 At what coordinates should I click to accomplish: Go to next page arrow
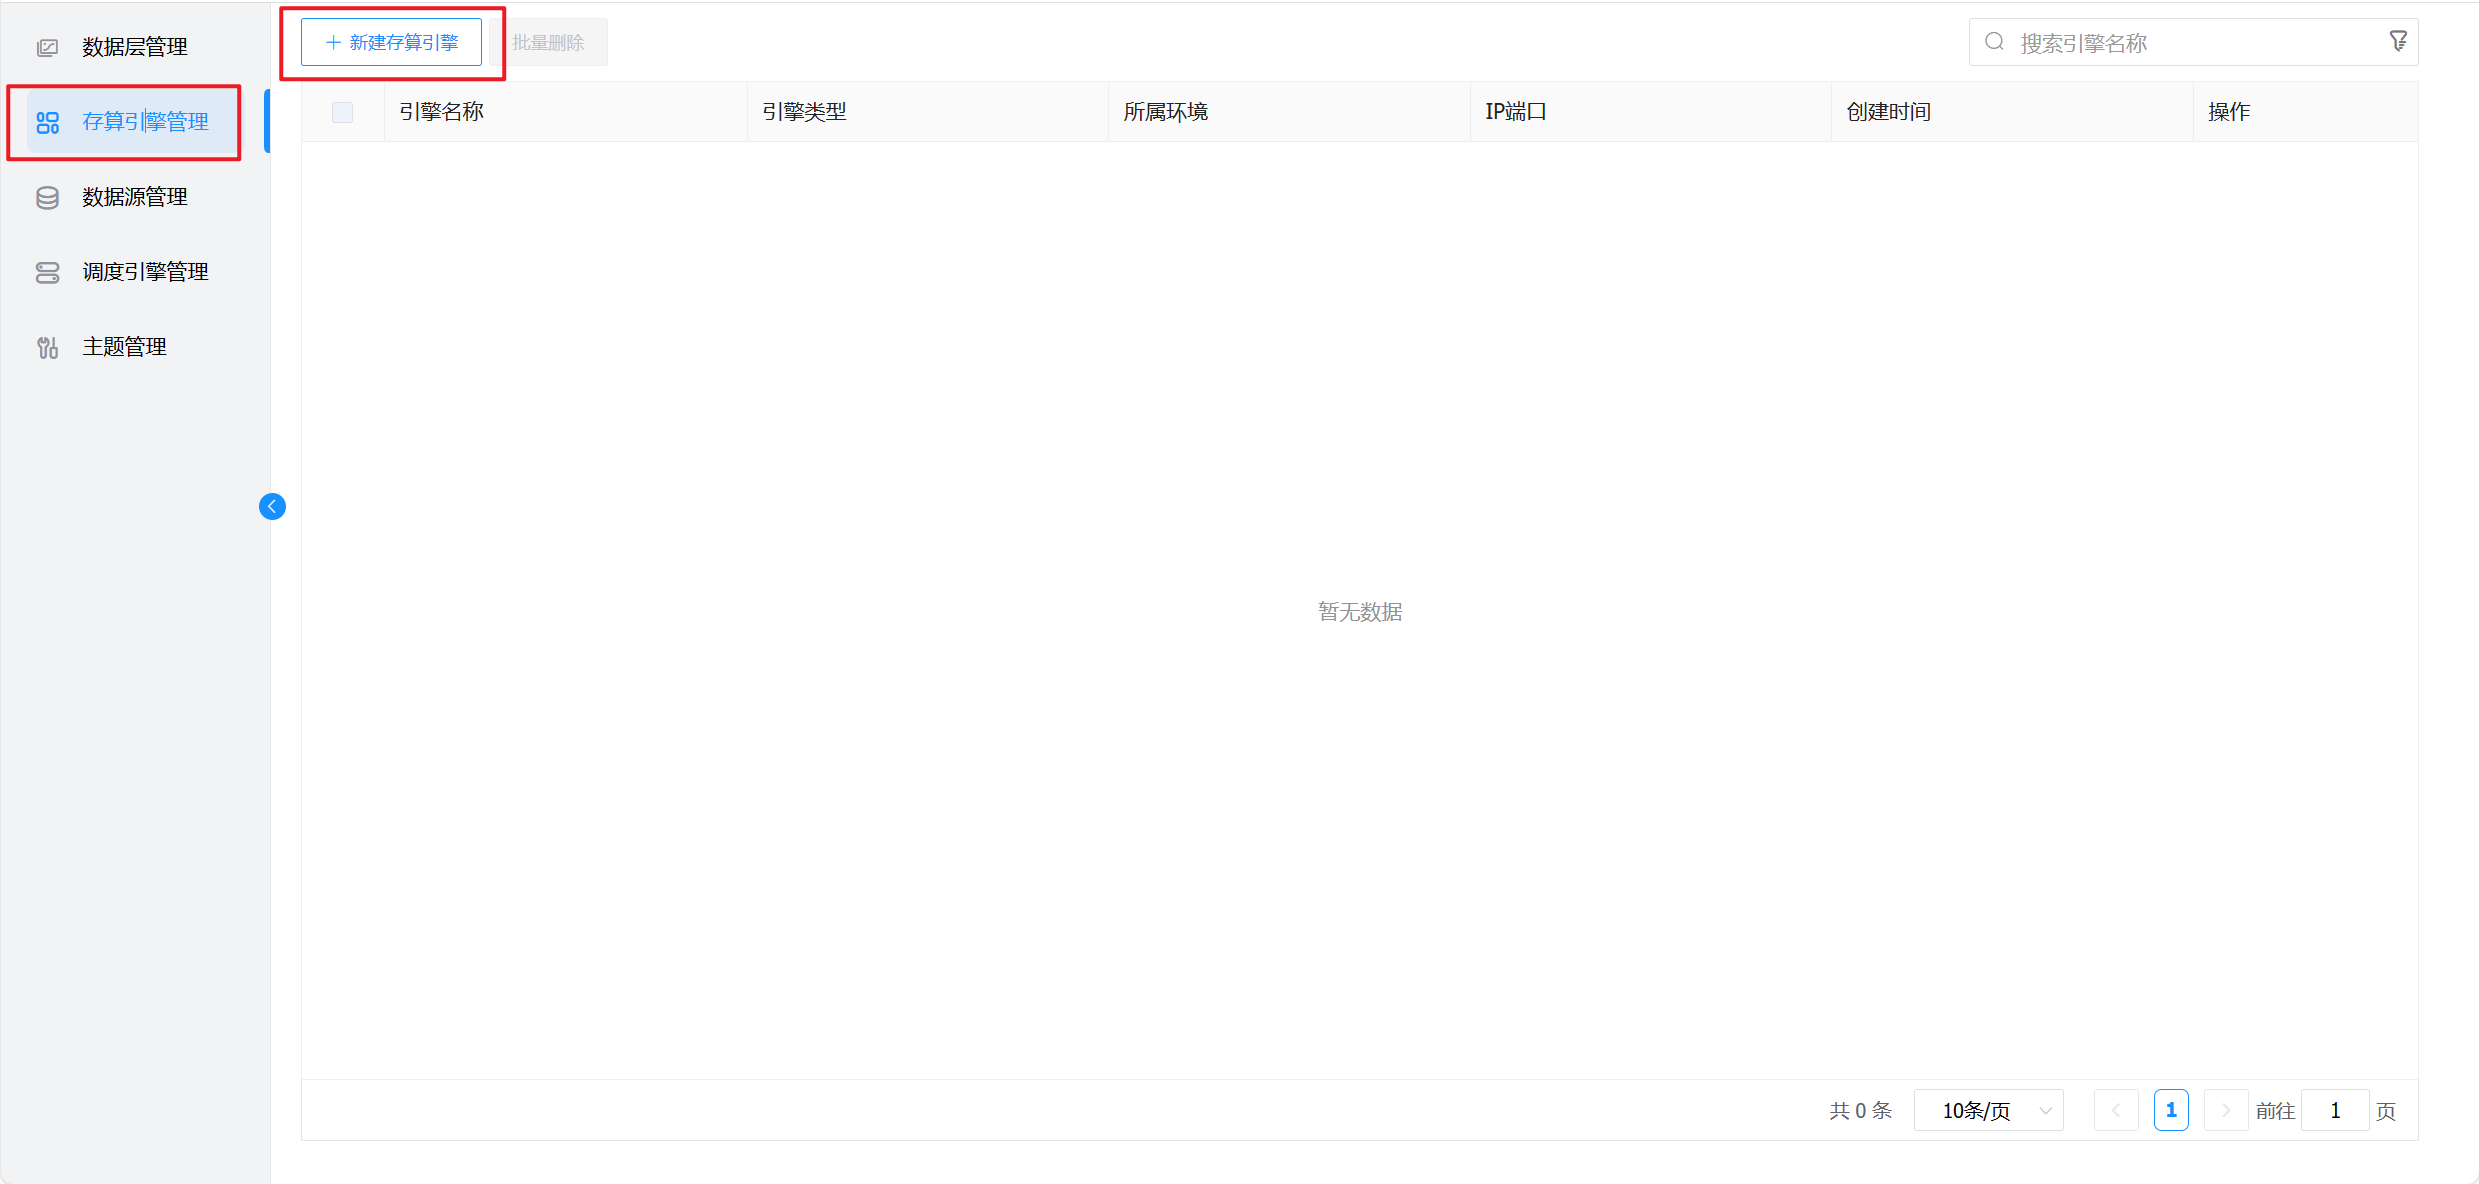[2225, 1110]
